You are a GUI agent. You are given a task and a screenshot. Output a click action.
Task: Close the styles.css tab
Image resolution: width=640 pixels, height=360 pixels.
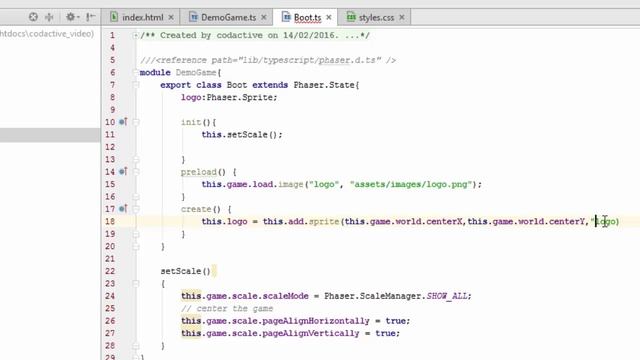click(x=402, y=17)
